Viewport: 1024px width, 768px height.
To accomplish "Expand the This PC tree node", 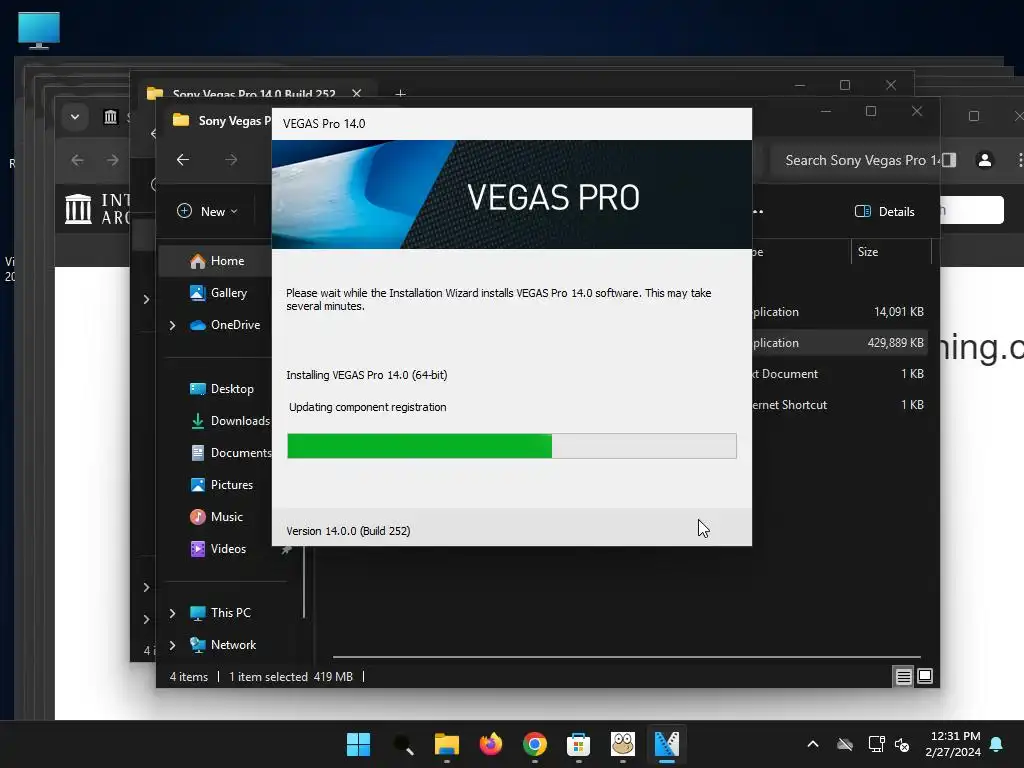I will [172, 613].
